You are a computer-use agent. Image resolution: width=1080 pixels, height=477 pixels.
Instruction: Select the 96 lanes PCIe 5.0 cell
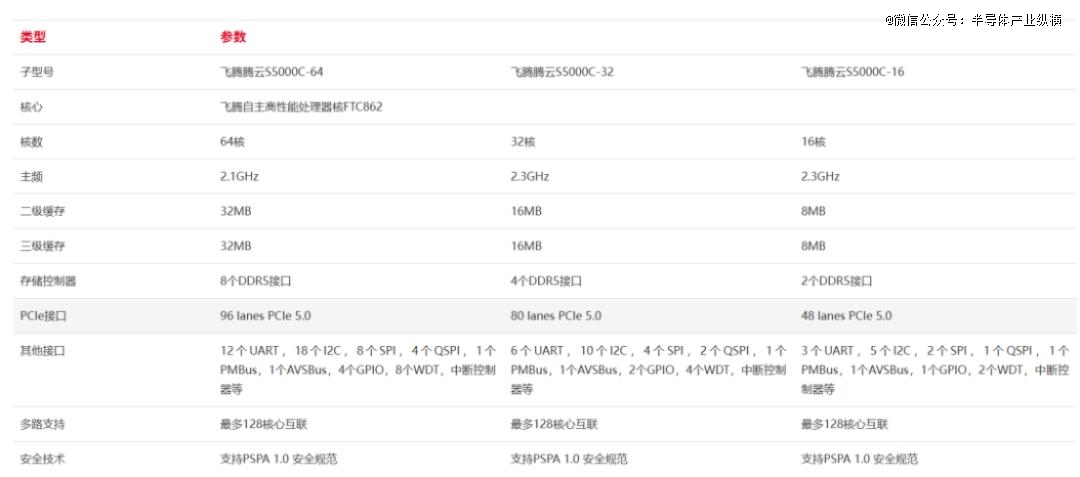(265, 317)
